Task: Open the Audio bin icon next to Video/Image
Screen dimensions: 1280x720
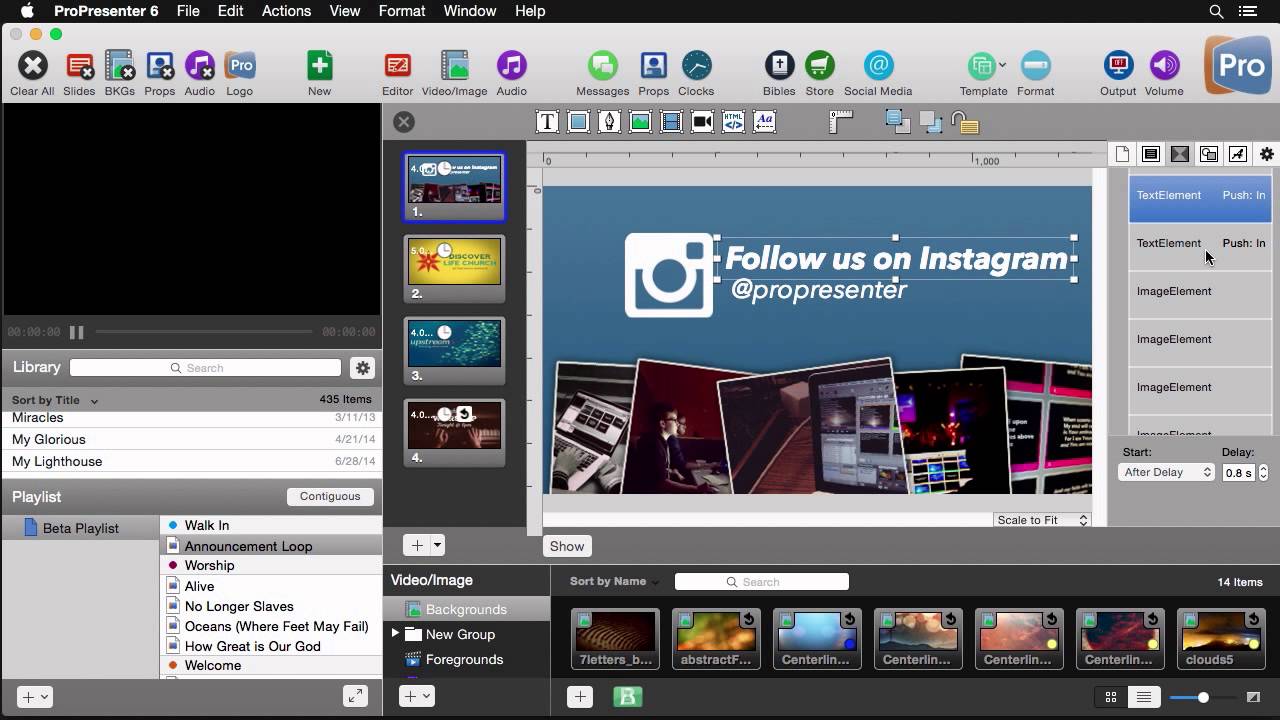Action: (511, 66)
